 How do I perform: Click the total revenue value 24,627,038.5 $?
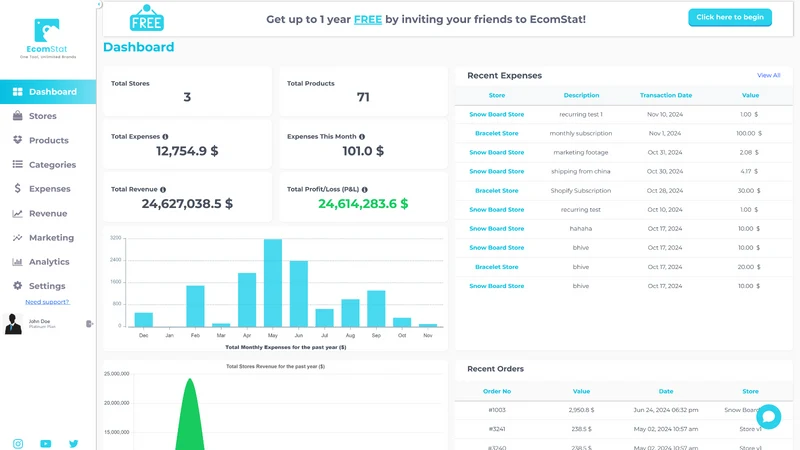tap(187, 204)
